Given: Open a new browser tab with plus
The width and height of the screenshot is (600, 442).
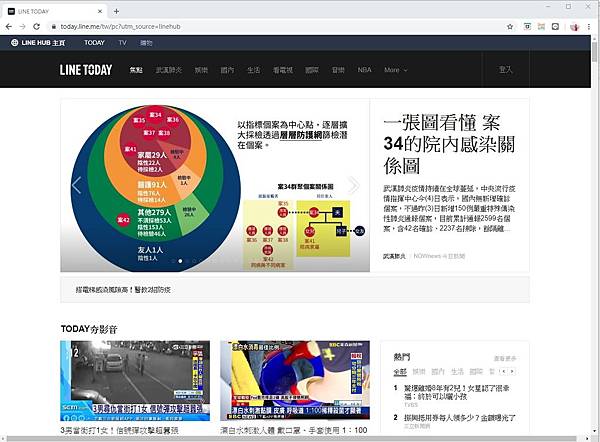Looking at the screenshot, I should tap(116, 11).
